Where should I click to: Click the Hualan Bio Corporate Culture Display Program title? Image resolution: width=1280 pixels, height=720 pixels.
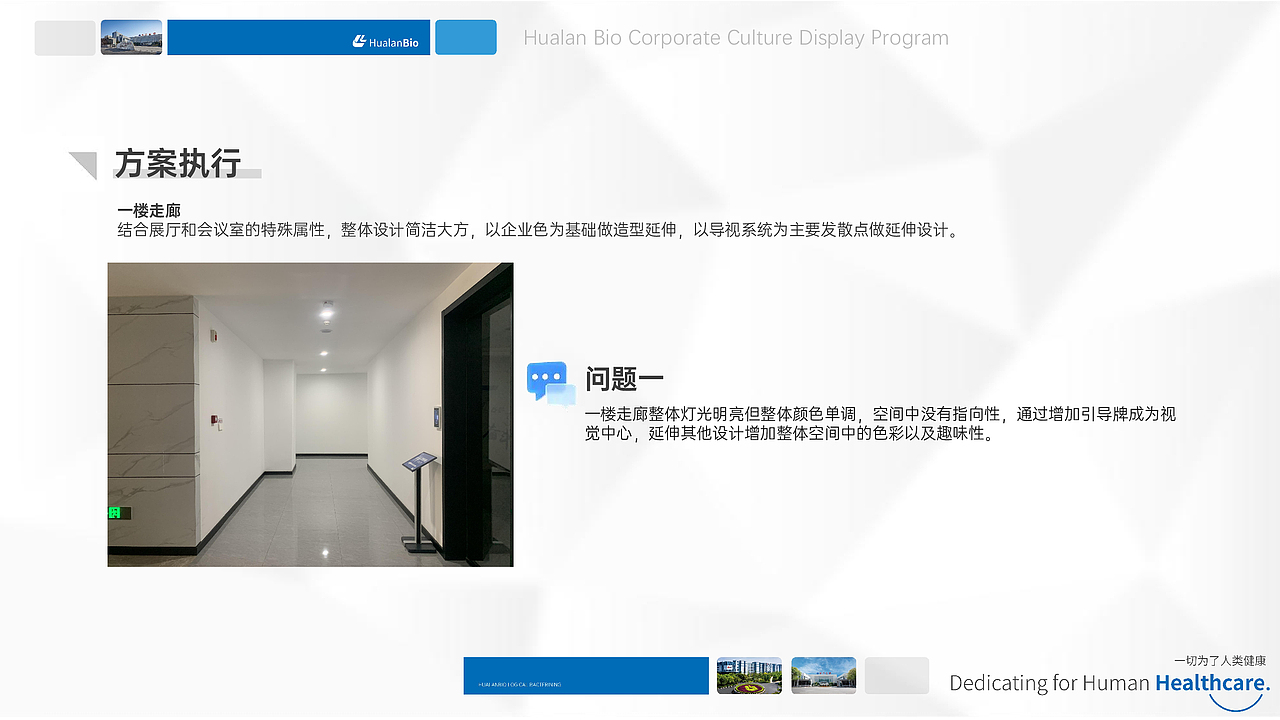[736, 38]
